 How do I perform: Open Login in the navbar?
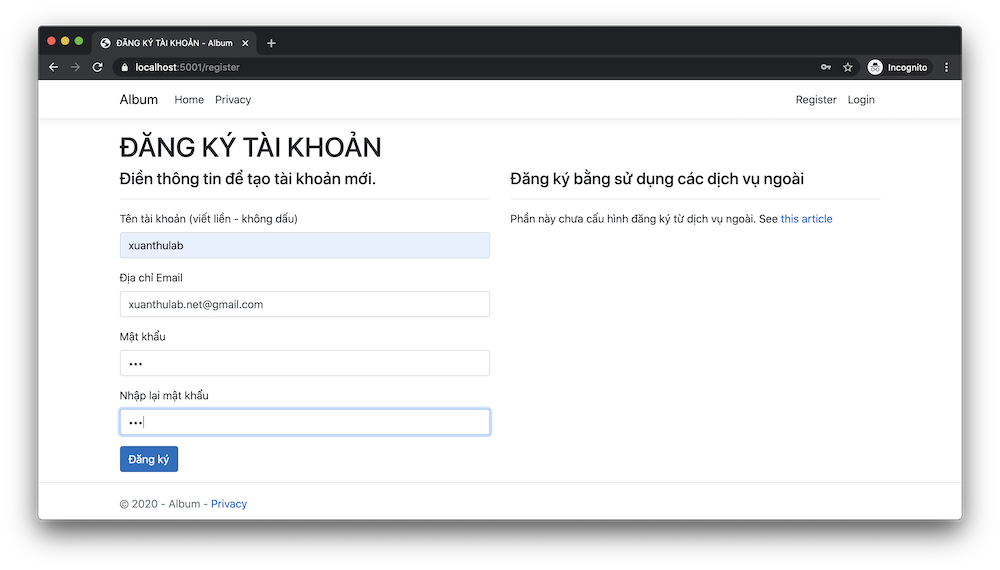click(861, 99)
